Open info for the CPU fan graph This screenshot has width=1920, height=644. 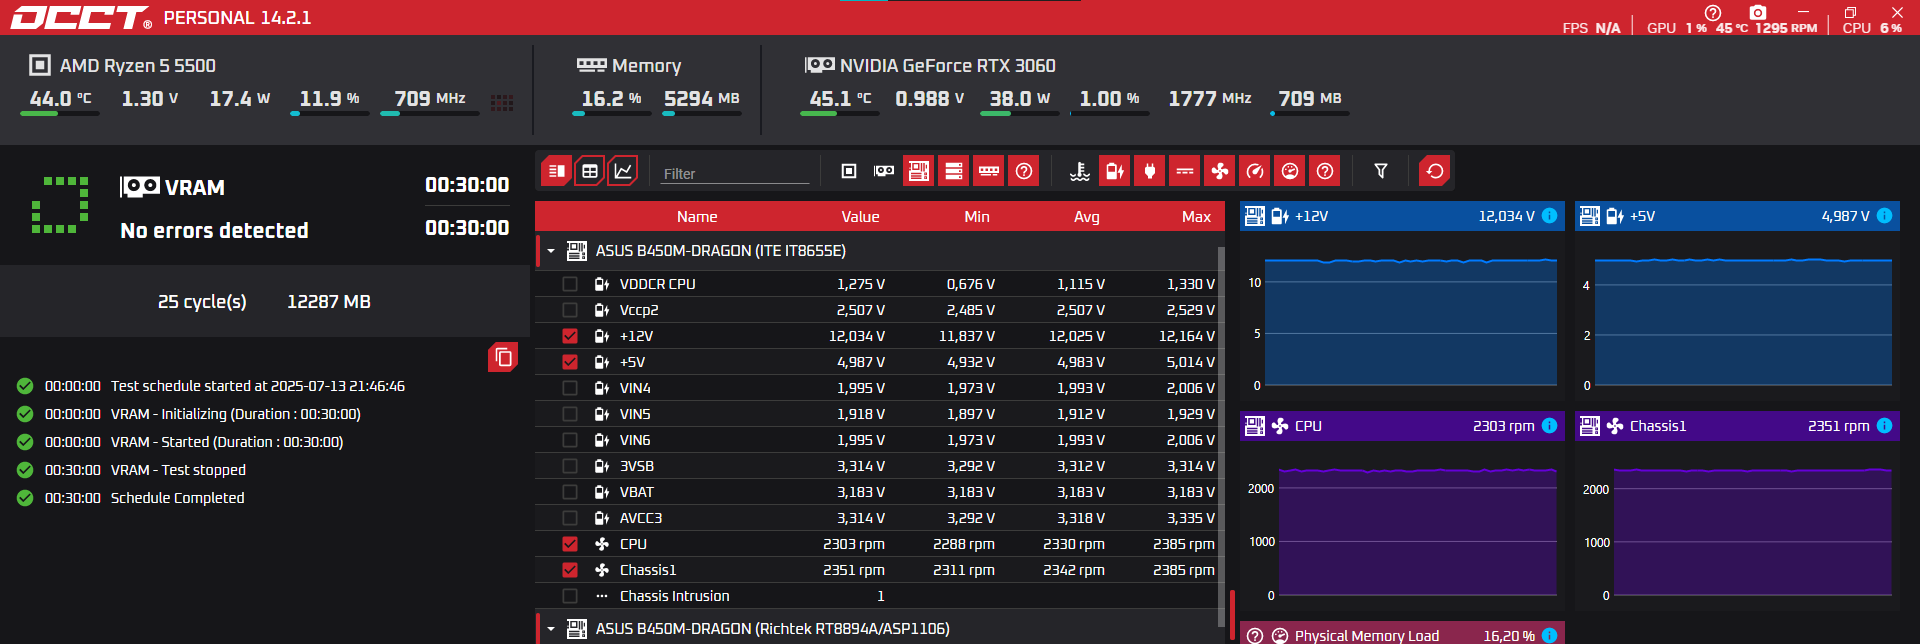tap(1549, 426)
